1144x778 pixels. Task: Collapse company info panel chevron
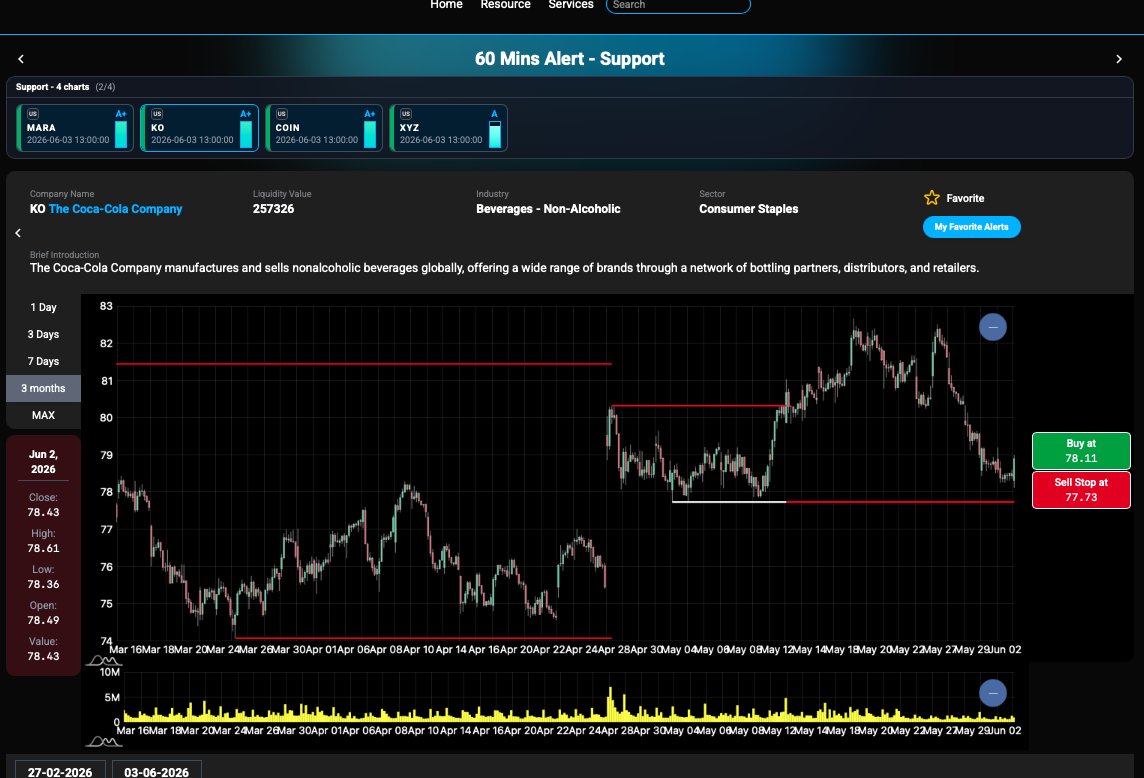pyautogui.click(x=18, y=233)
